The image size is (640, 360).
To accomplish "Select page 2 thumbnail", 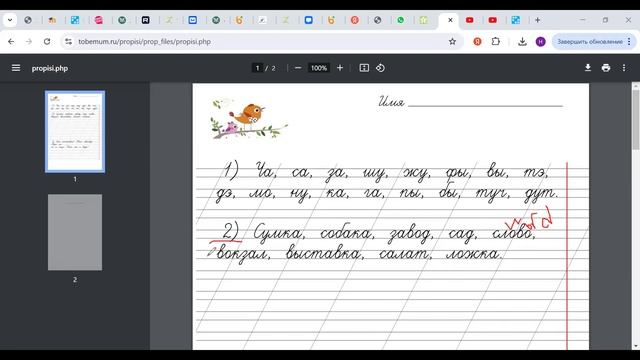I will click(75, 232).
